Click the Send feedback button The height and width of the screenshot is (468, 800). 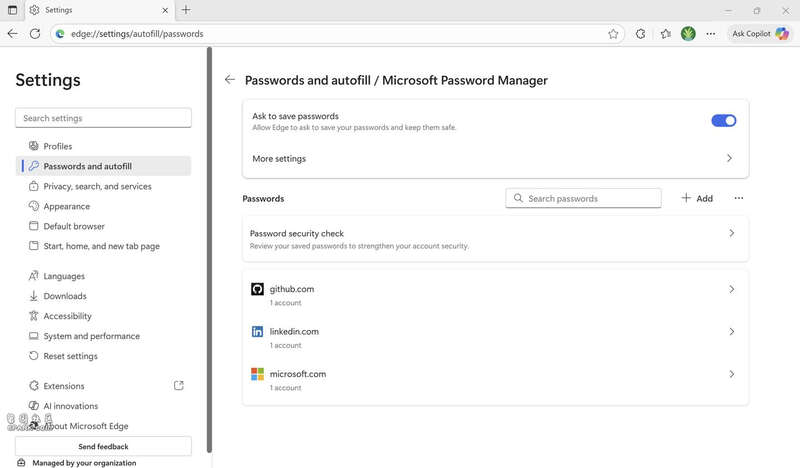coord(103,446)
